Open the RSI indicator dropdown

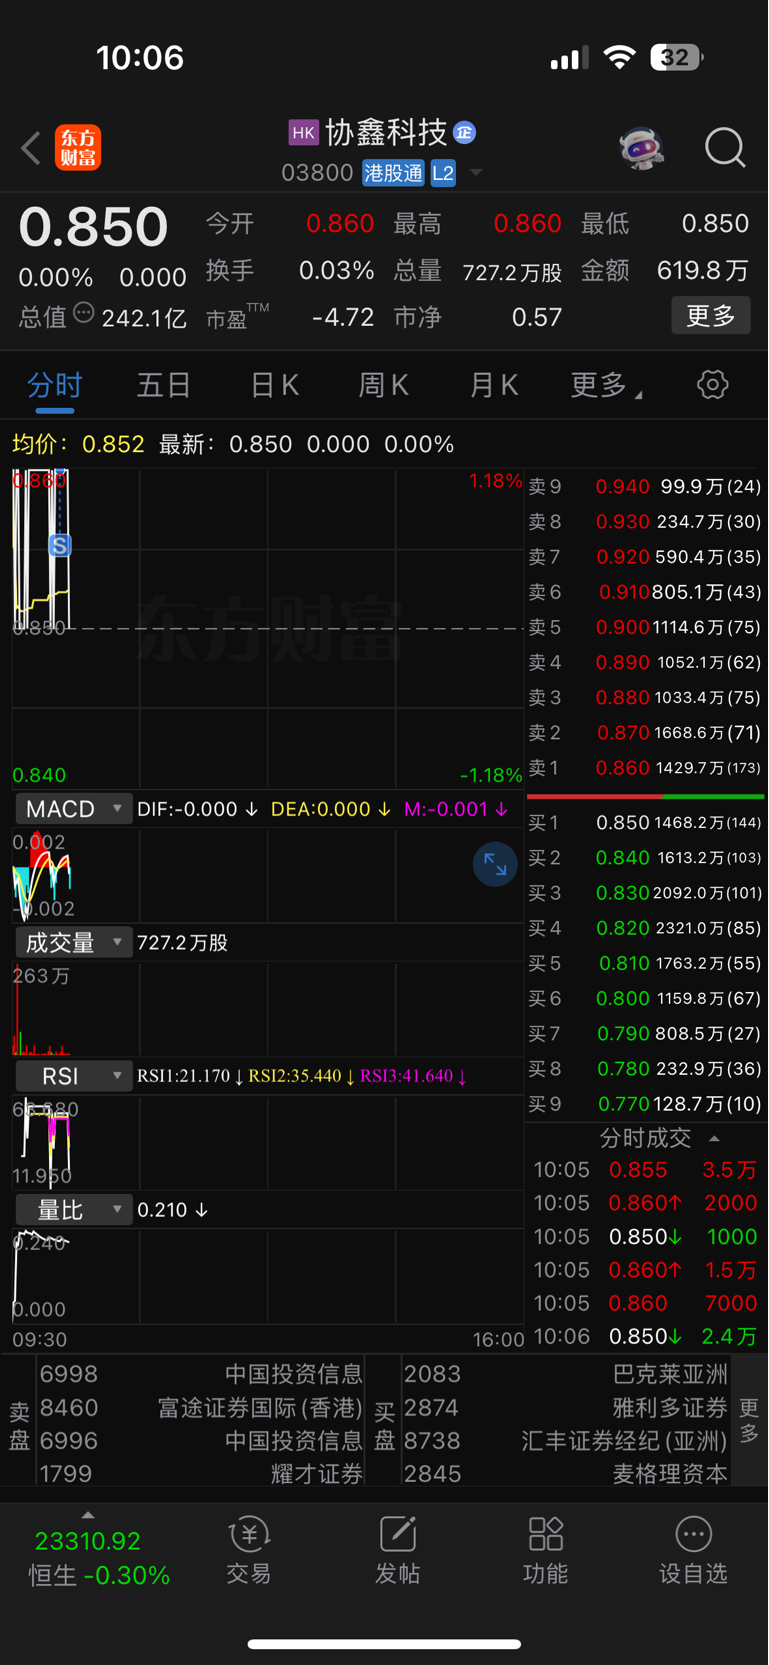click(73, 1076)
